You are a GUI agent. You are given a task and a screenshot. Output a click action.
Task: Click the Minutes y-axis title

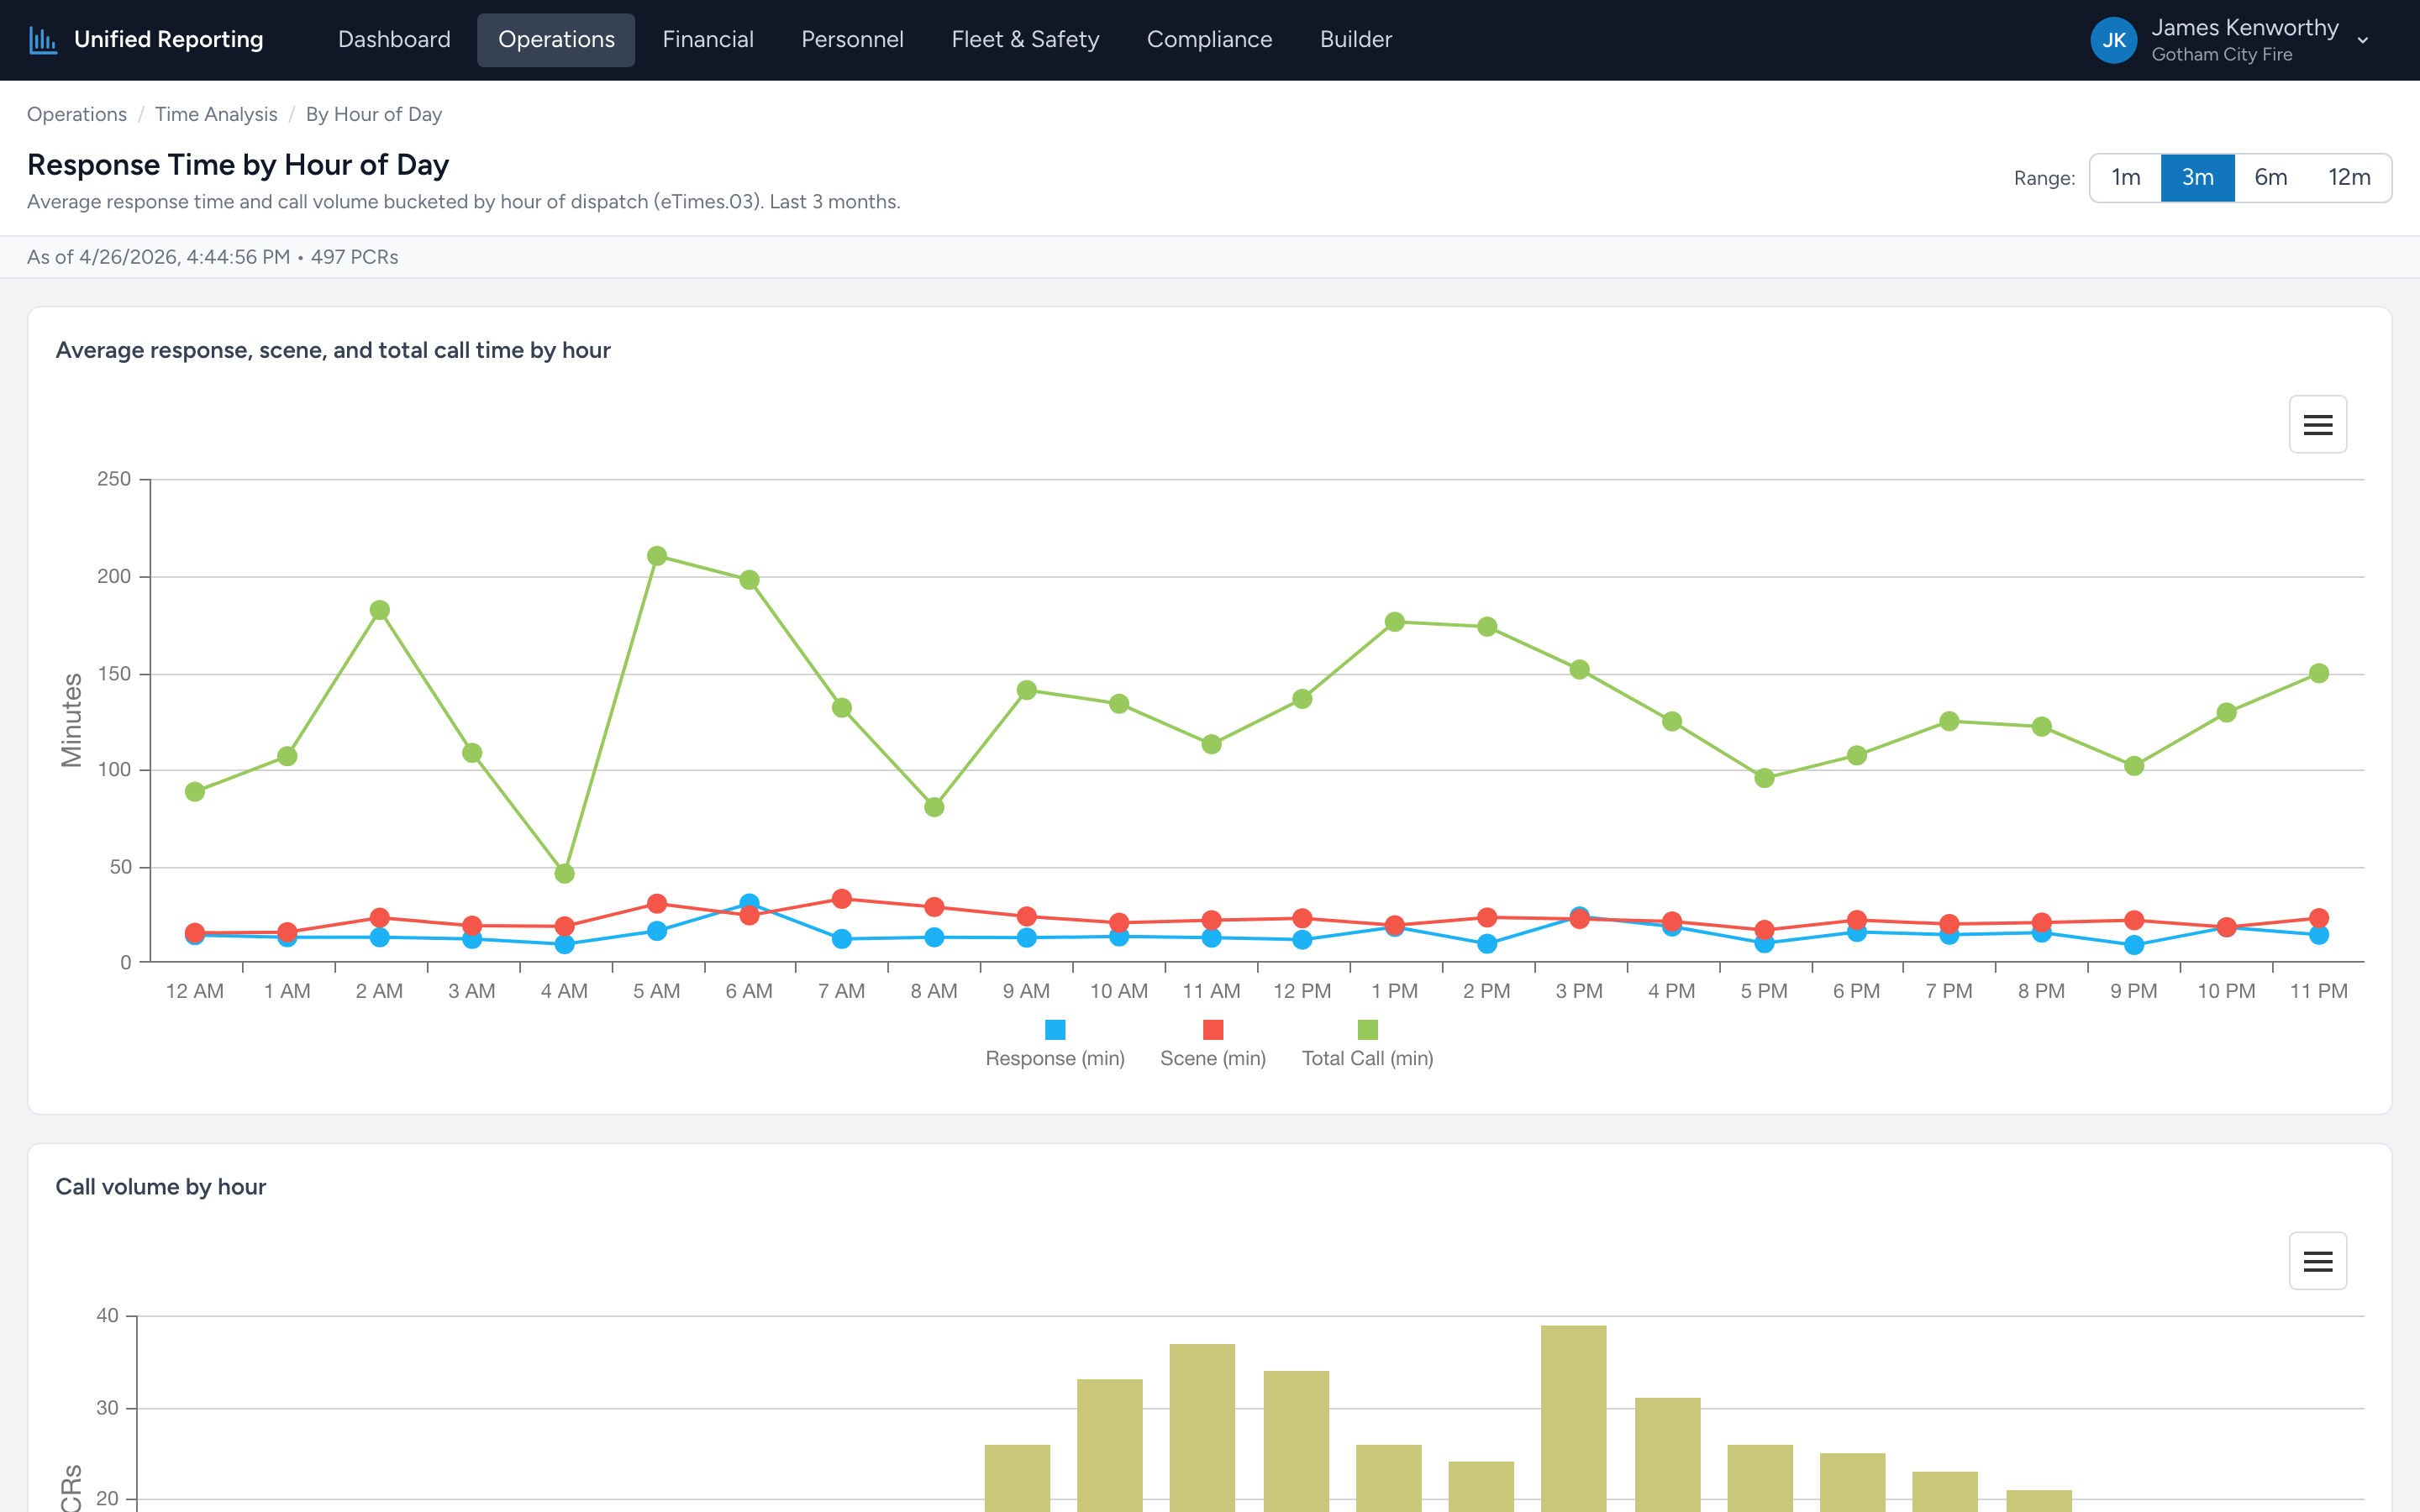(x=72, y=720)
